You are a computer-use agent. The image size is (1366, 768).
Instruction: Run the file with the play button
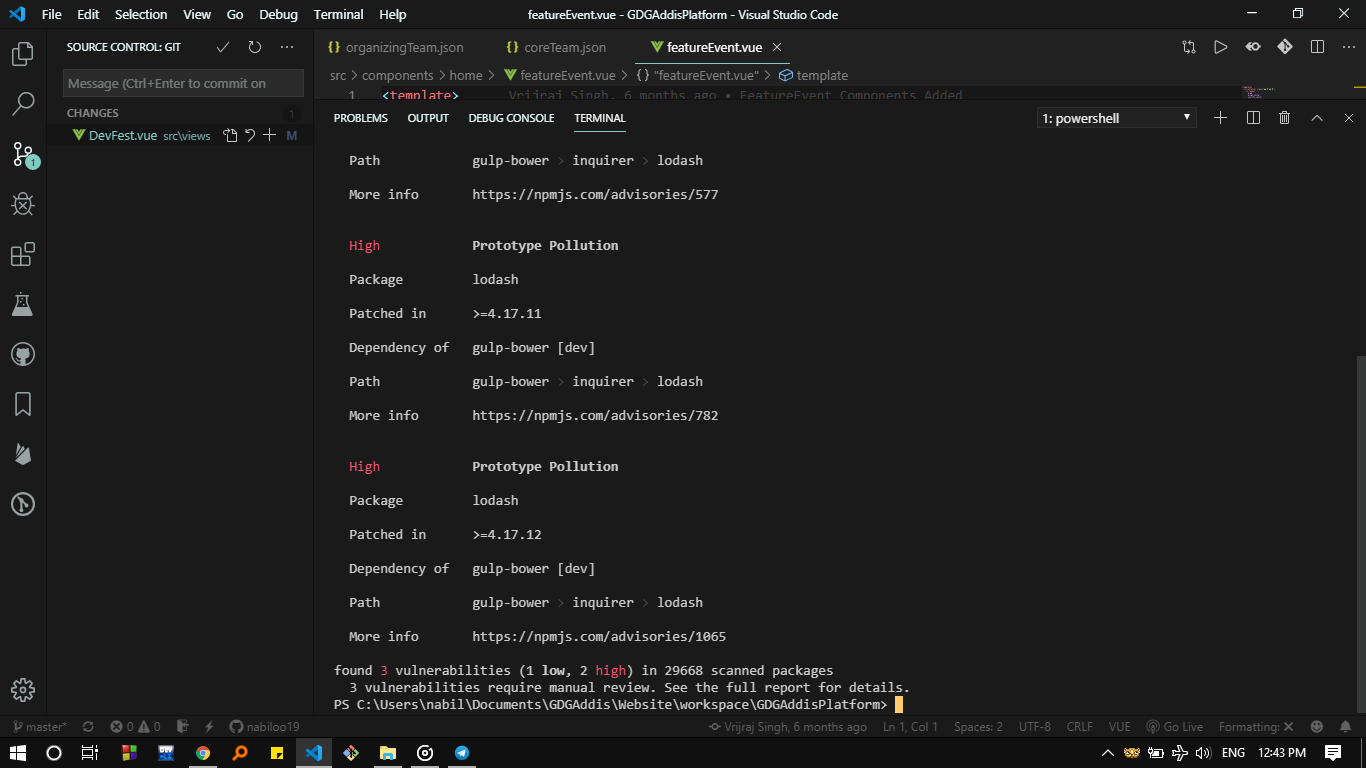1220,47
